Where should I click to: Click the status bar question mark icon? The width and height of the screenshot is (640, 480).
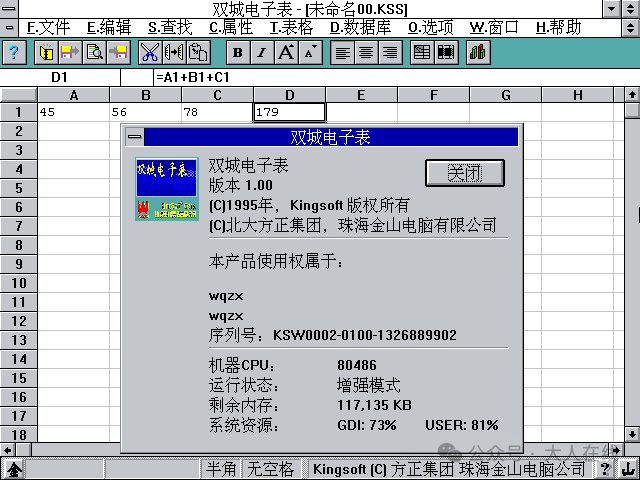click(x=606, y=469)
